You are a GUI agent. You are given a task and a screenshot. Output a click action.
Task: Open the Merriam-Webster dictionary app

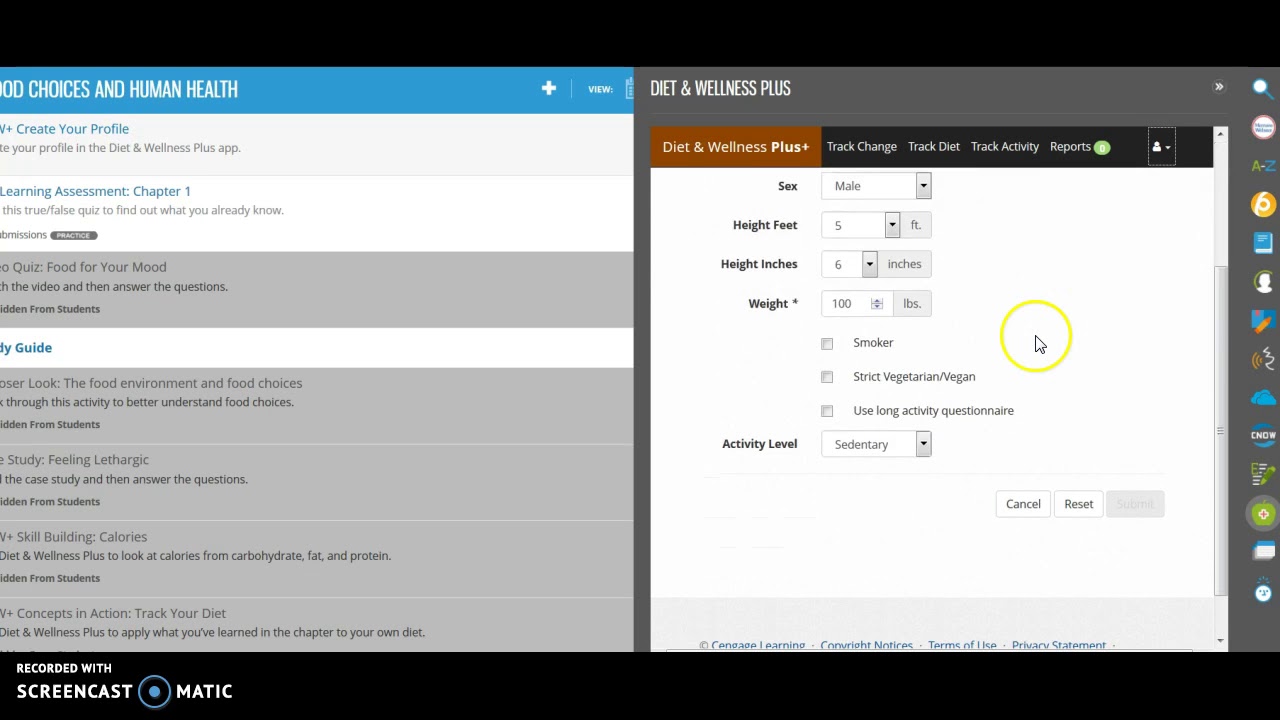point(1263,127)
